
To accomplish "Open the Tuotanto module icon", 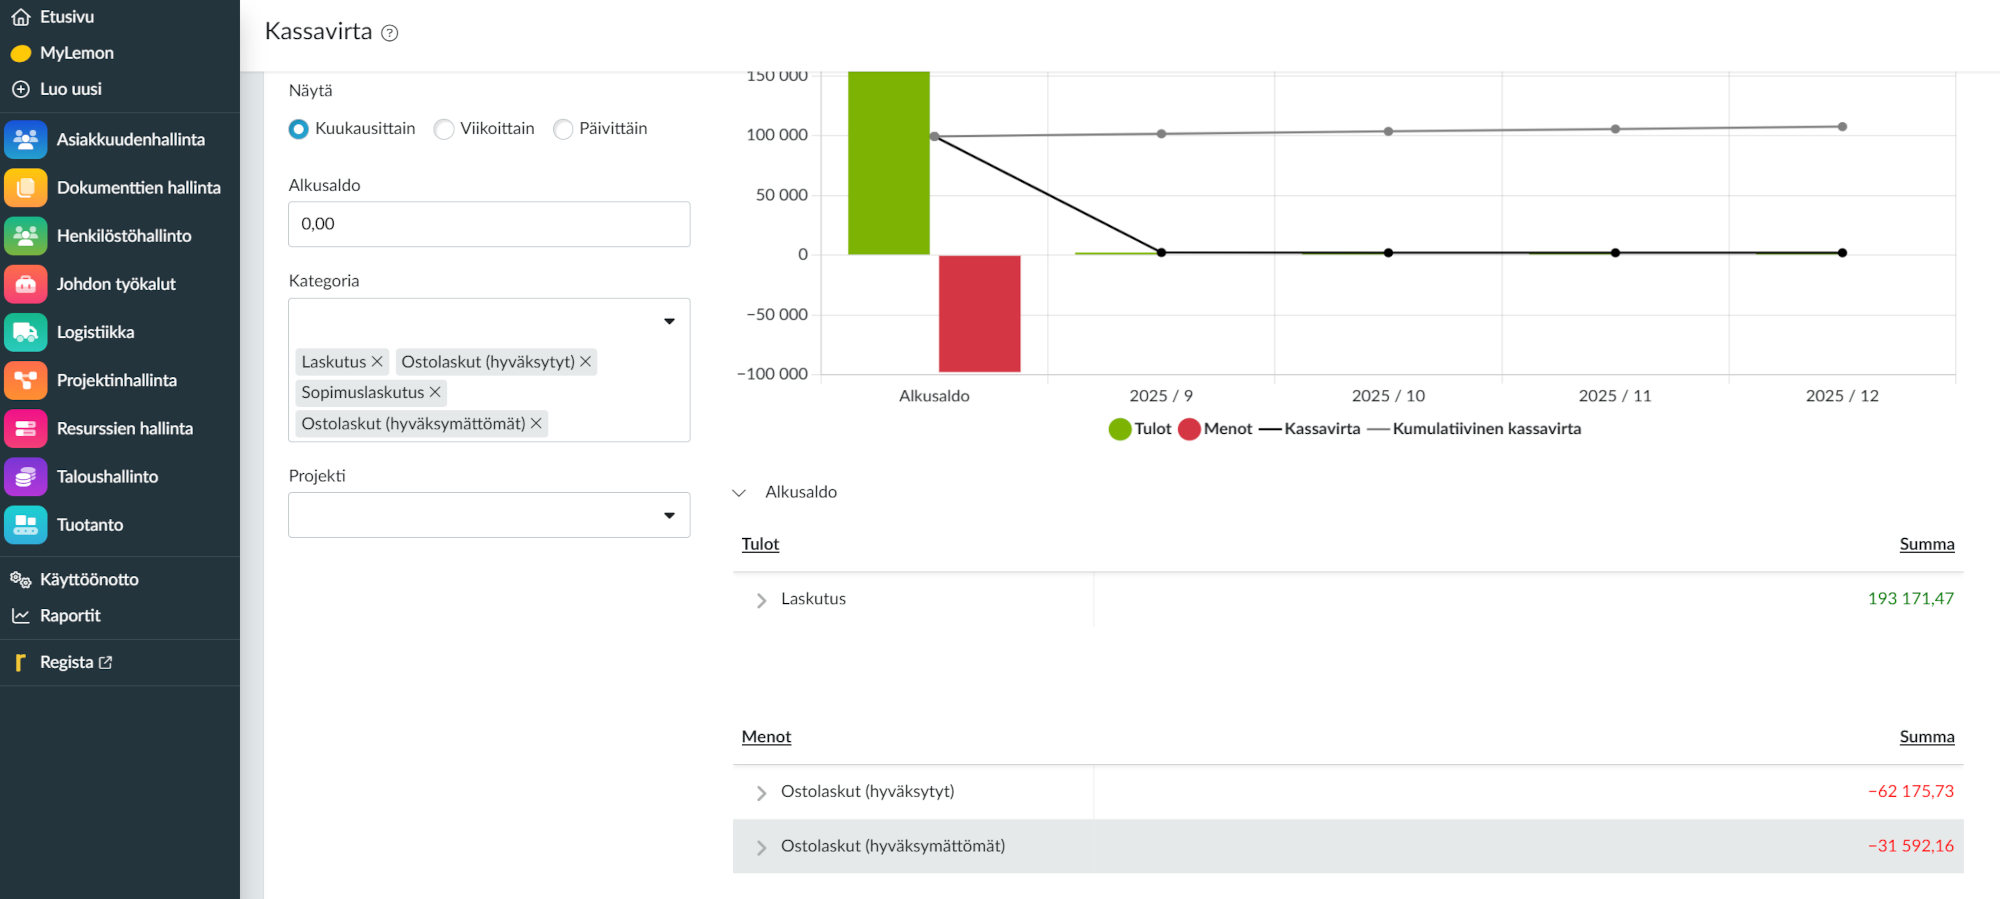I will [26, 525].
